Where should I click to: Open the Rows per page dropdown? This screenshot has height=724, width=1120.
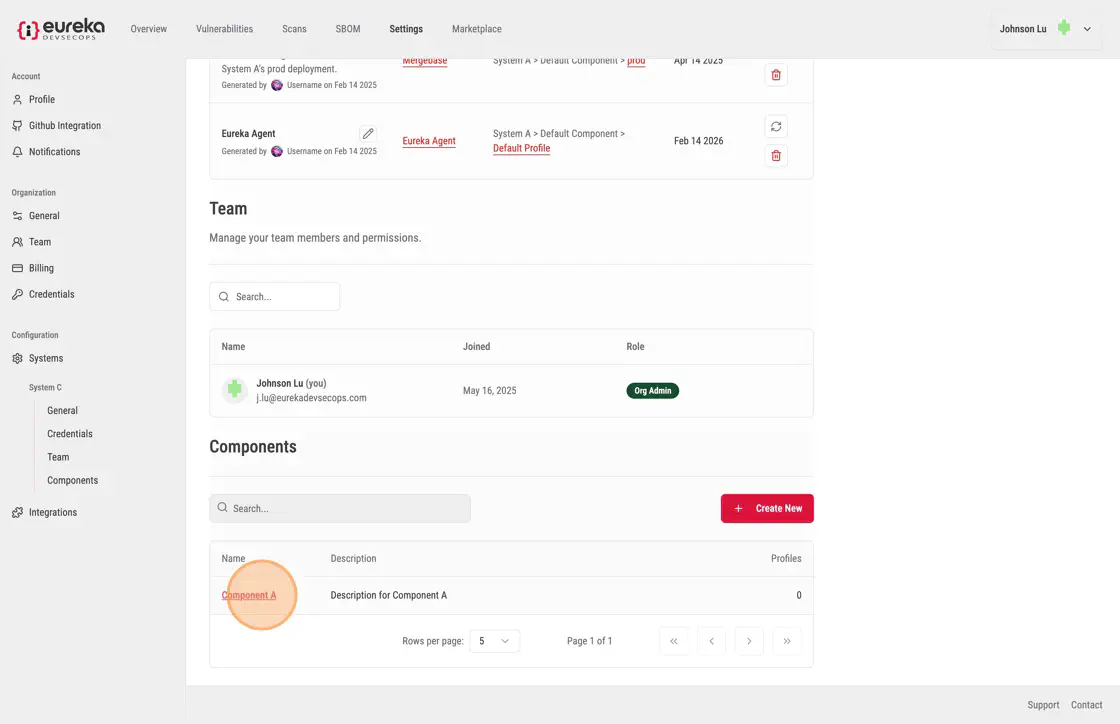pos(494,641)
